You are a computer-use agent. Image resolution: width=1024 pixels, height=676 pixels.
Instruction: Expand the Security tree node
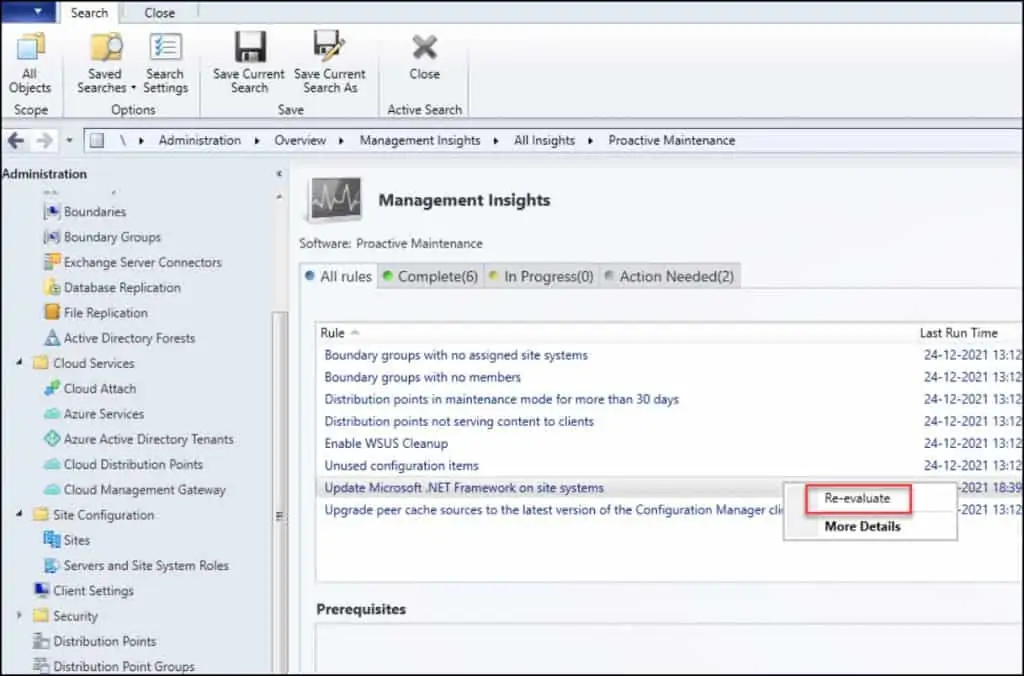20,615
